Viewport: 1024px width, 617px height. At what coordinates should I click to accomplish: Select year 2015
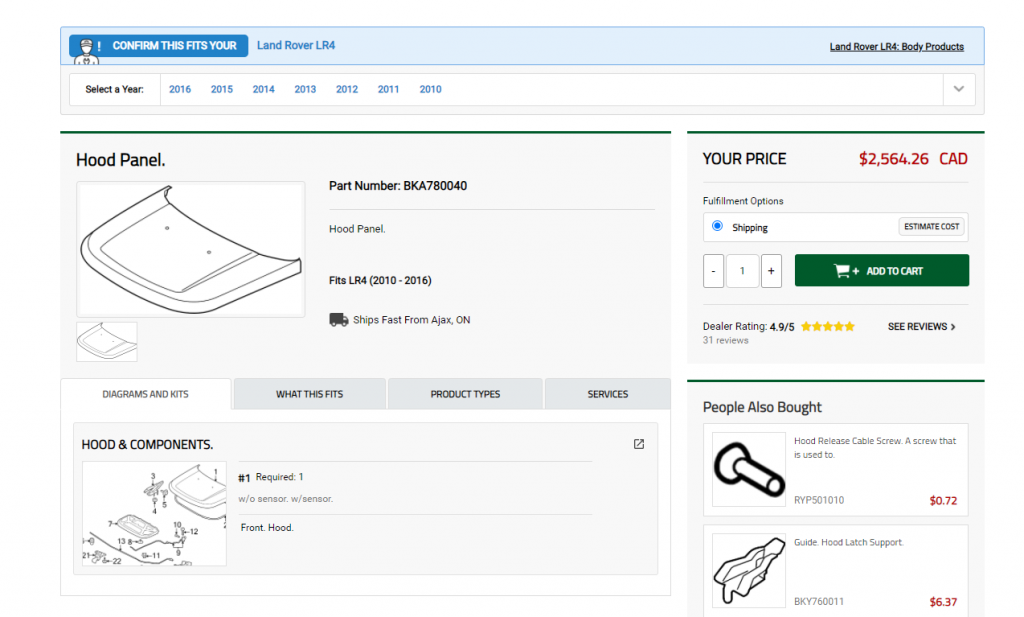pos(221,89)
